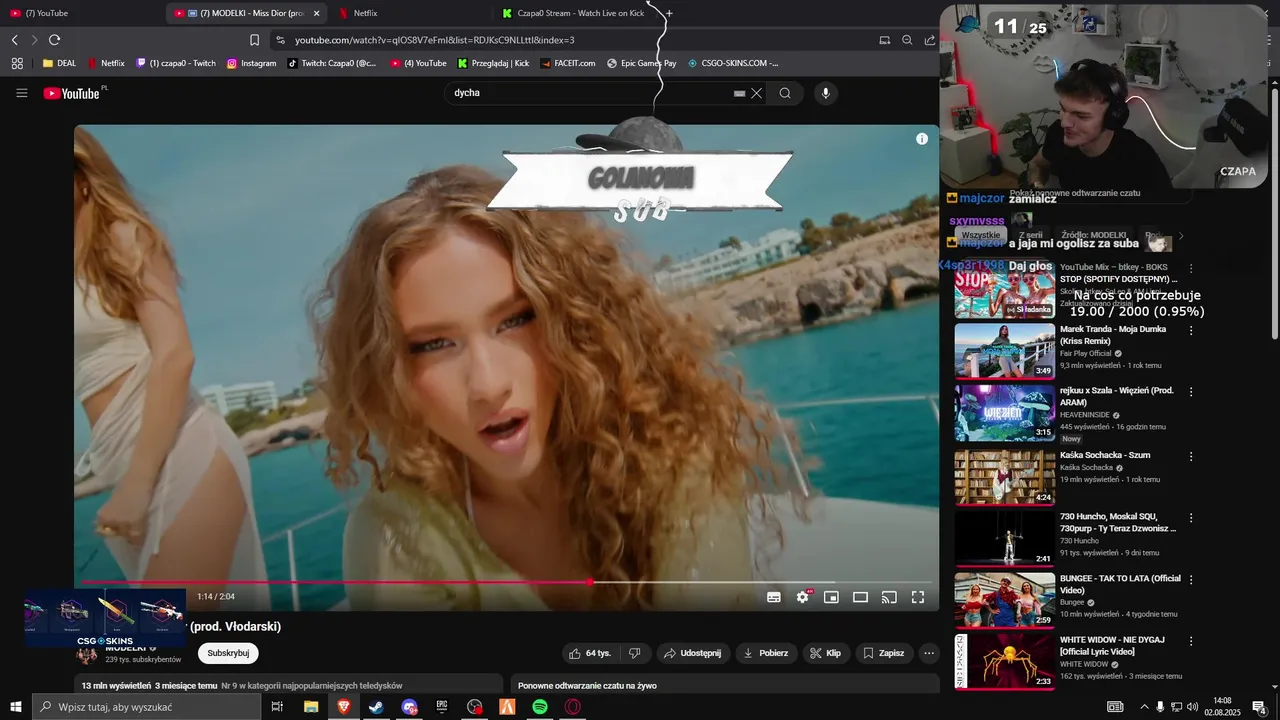Select the Źródło: MODELKI filter chip
This screenshot has width=1280, height=720.
(x=1093, y=235)
